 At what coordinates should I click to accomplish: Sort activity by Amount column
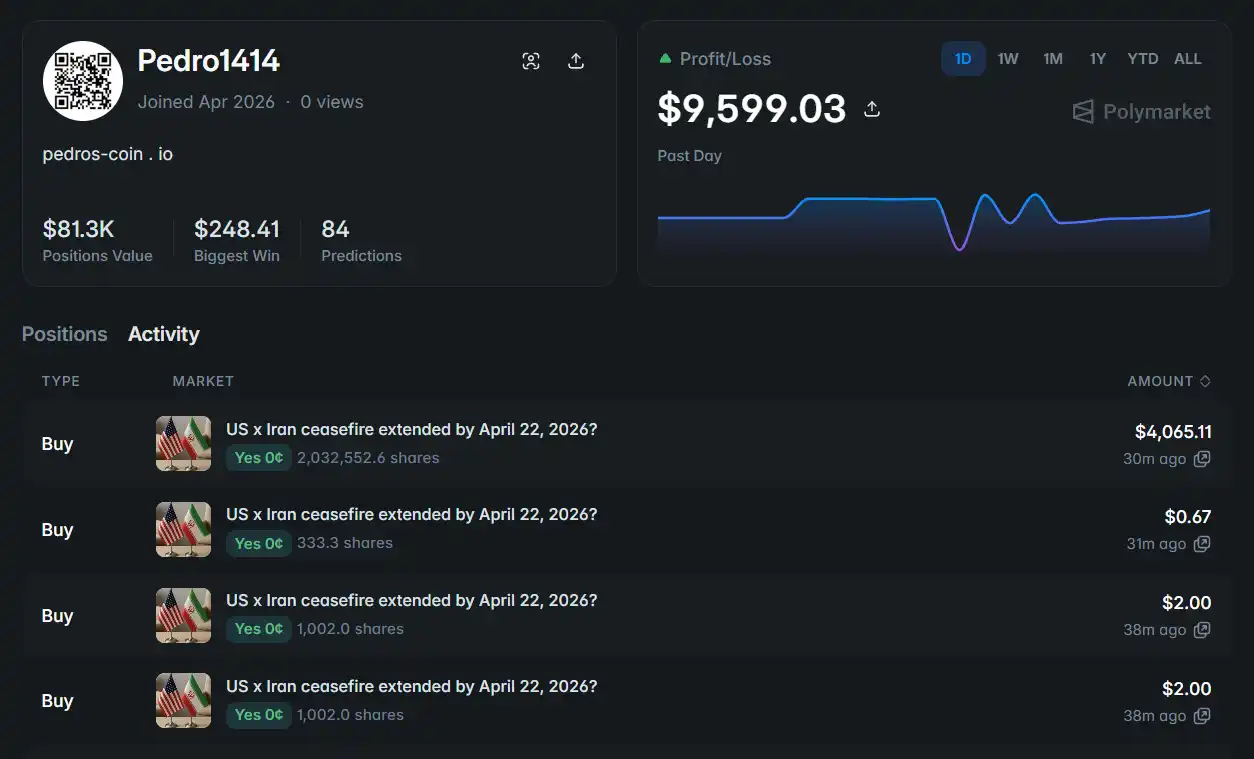coord(1169,381)
